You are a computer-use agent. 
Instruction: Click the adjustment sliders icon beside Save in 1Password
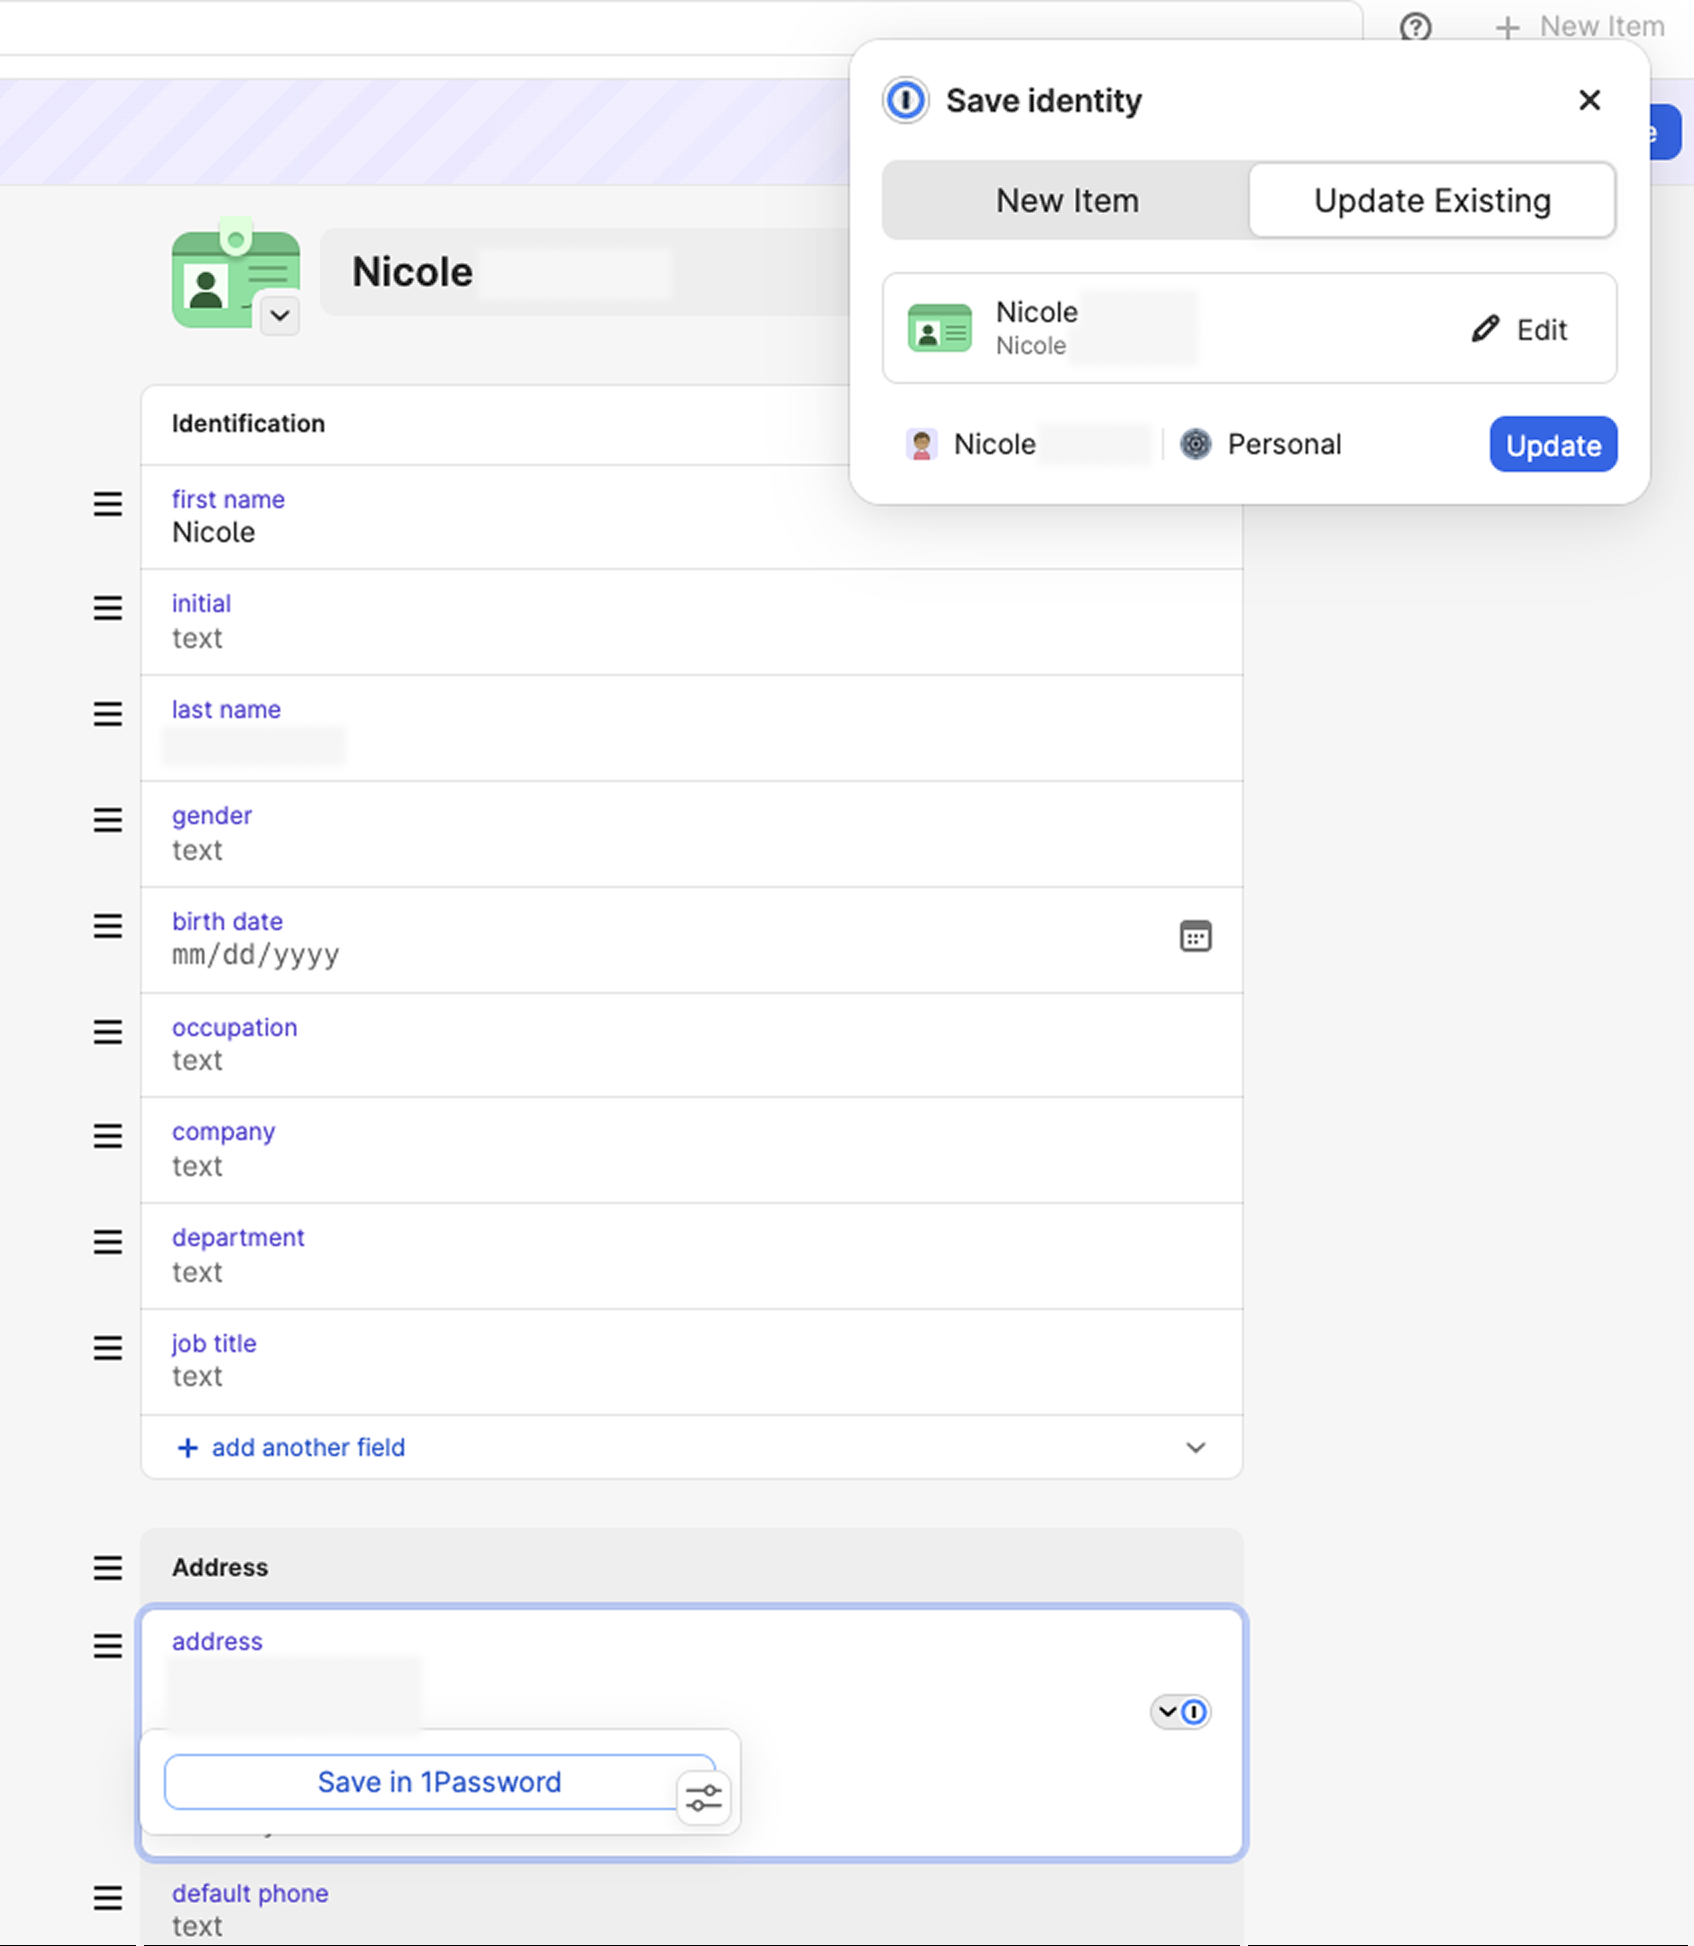(704, 1794)
